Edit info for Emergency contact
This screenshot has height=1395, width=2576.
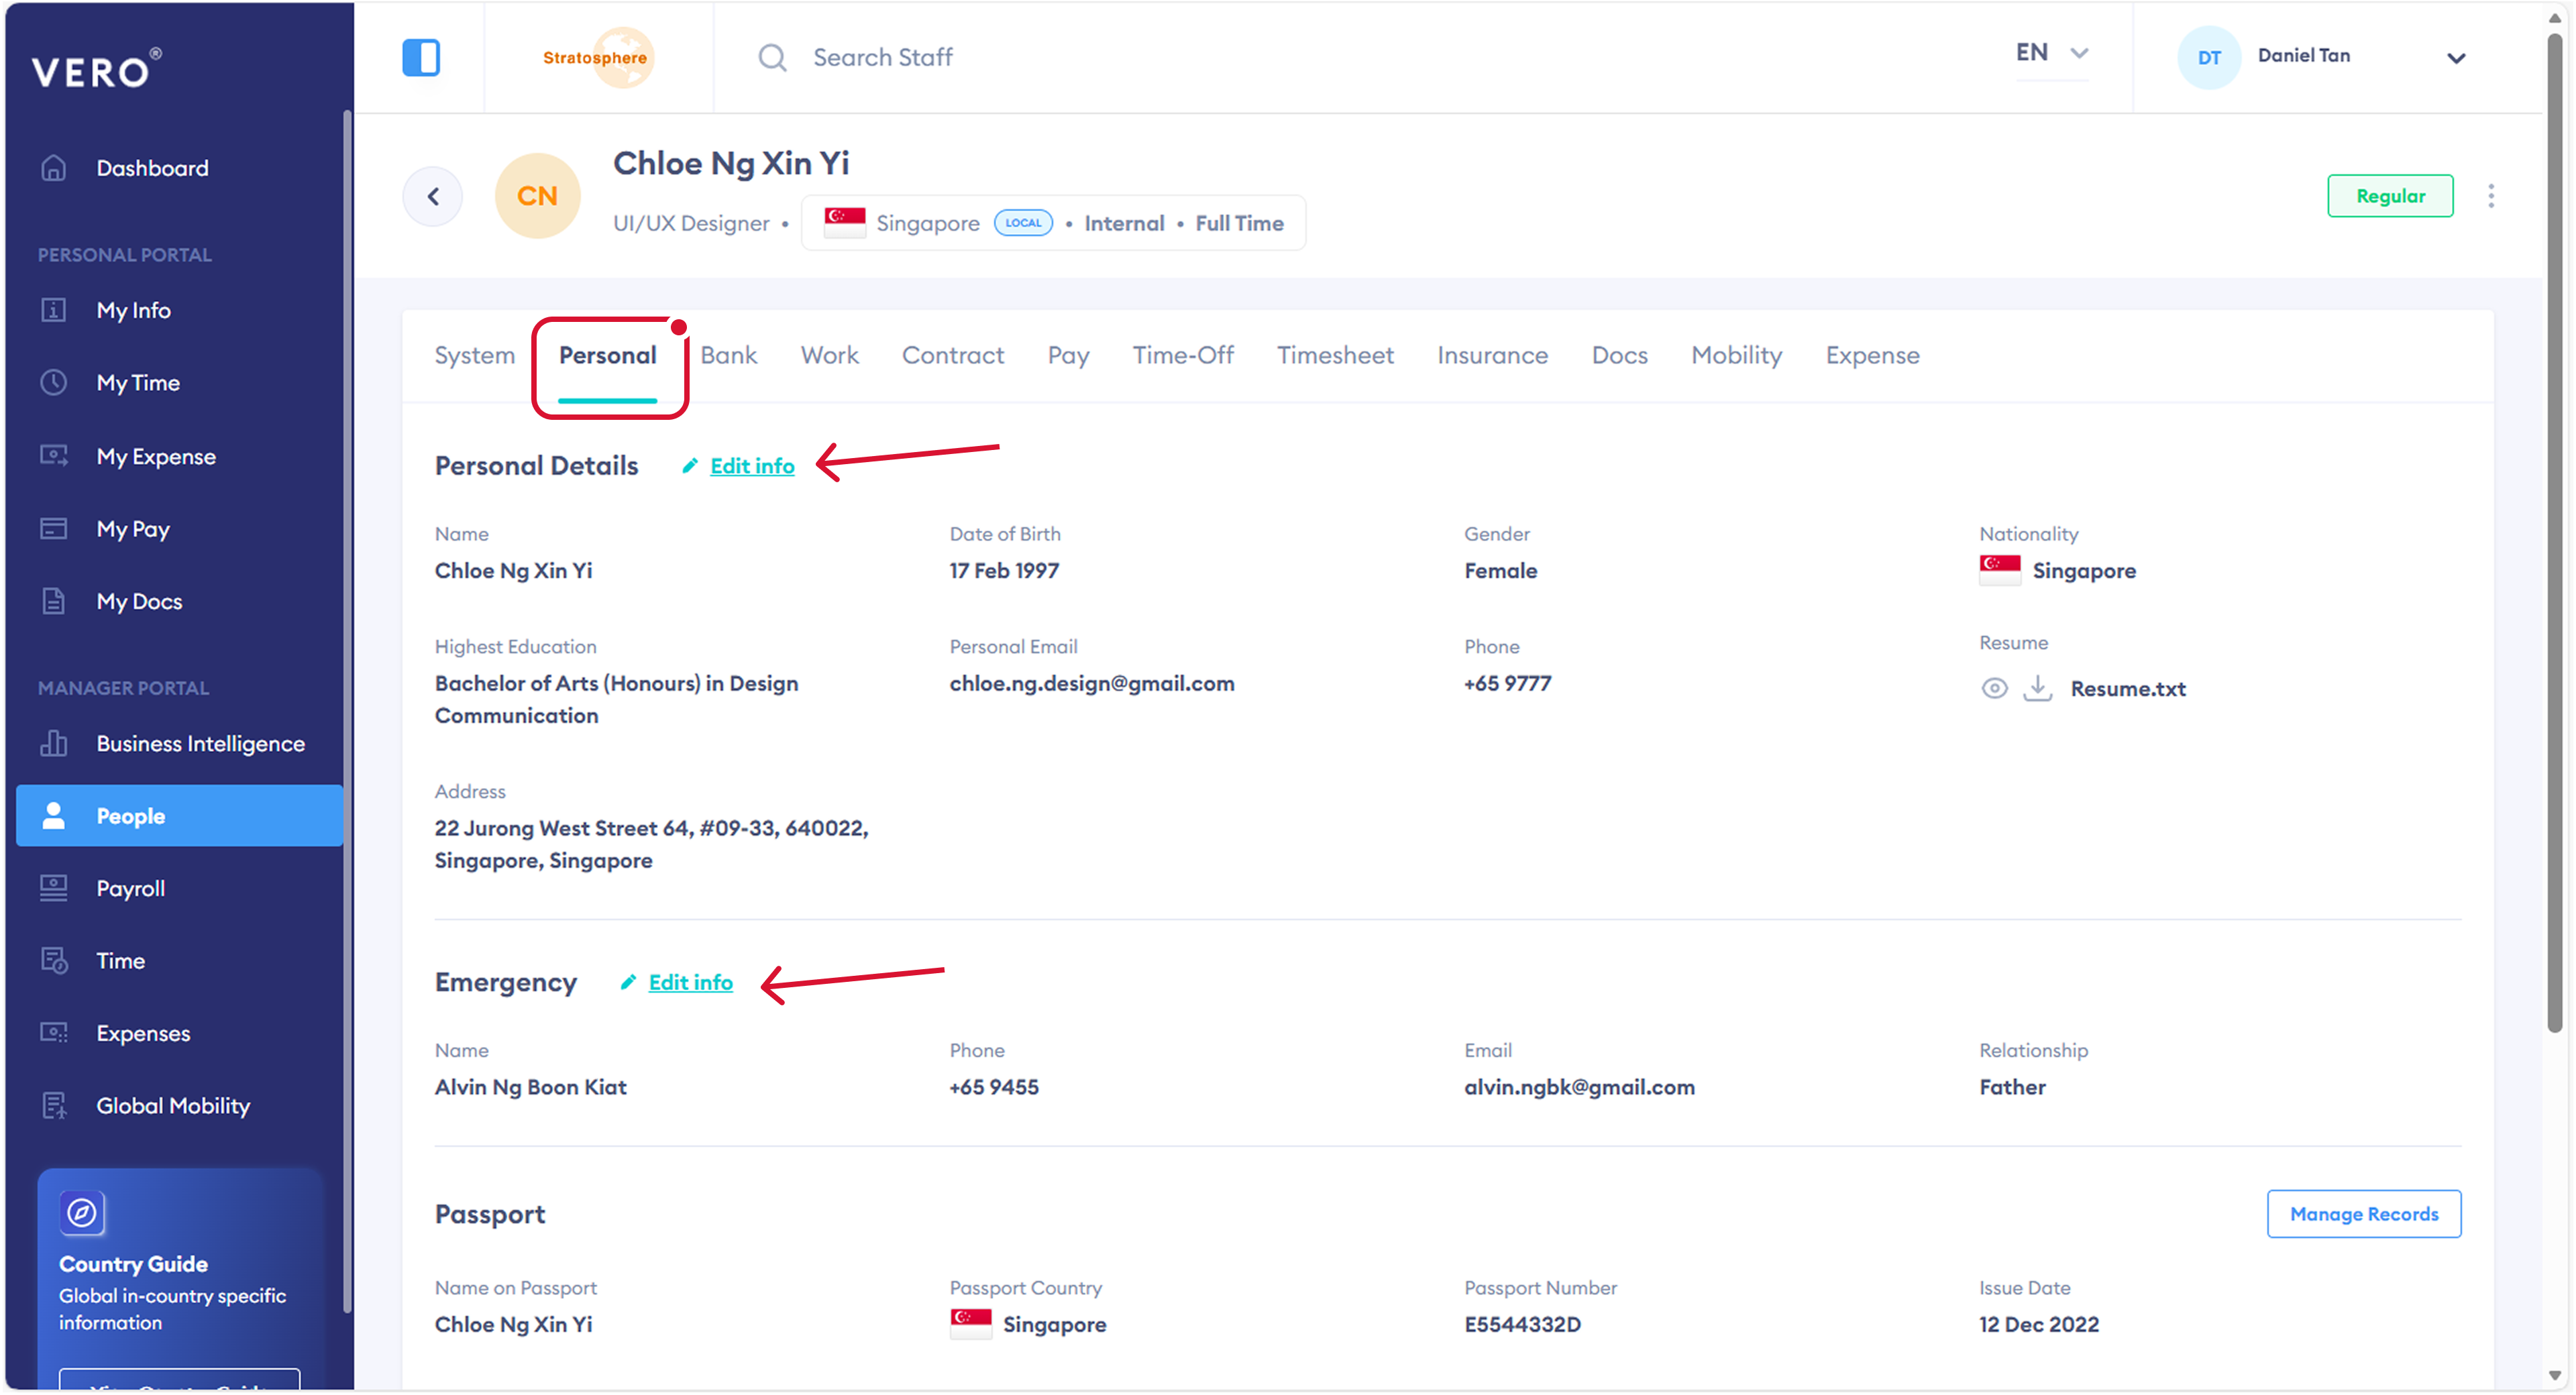point(690,983)
